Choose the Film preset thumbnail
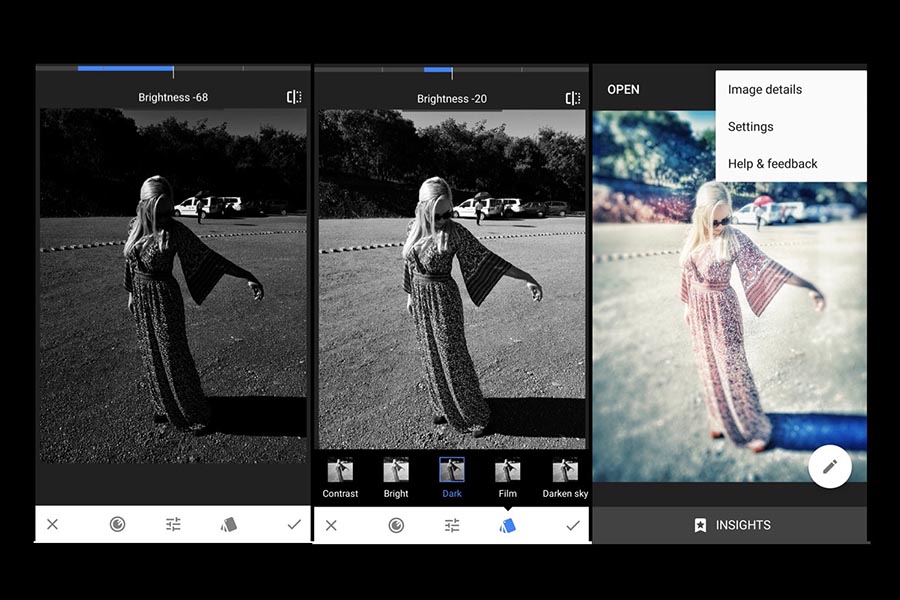Screen dimensions: 900x600 508,476
